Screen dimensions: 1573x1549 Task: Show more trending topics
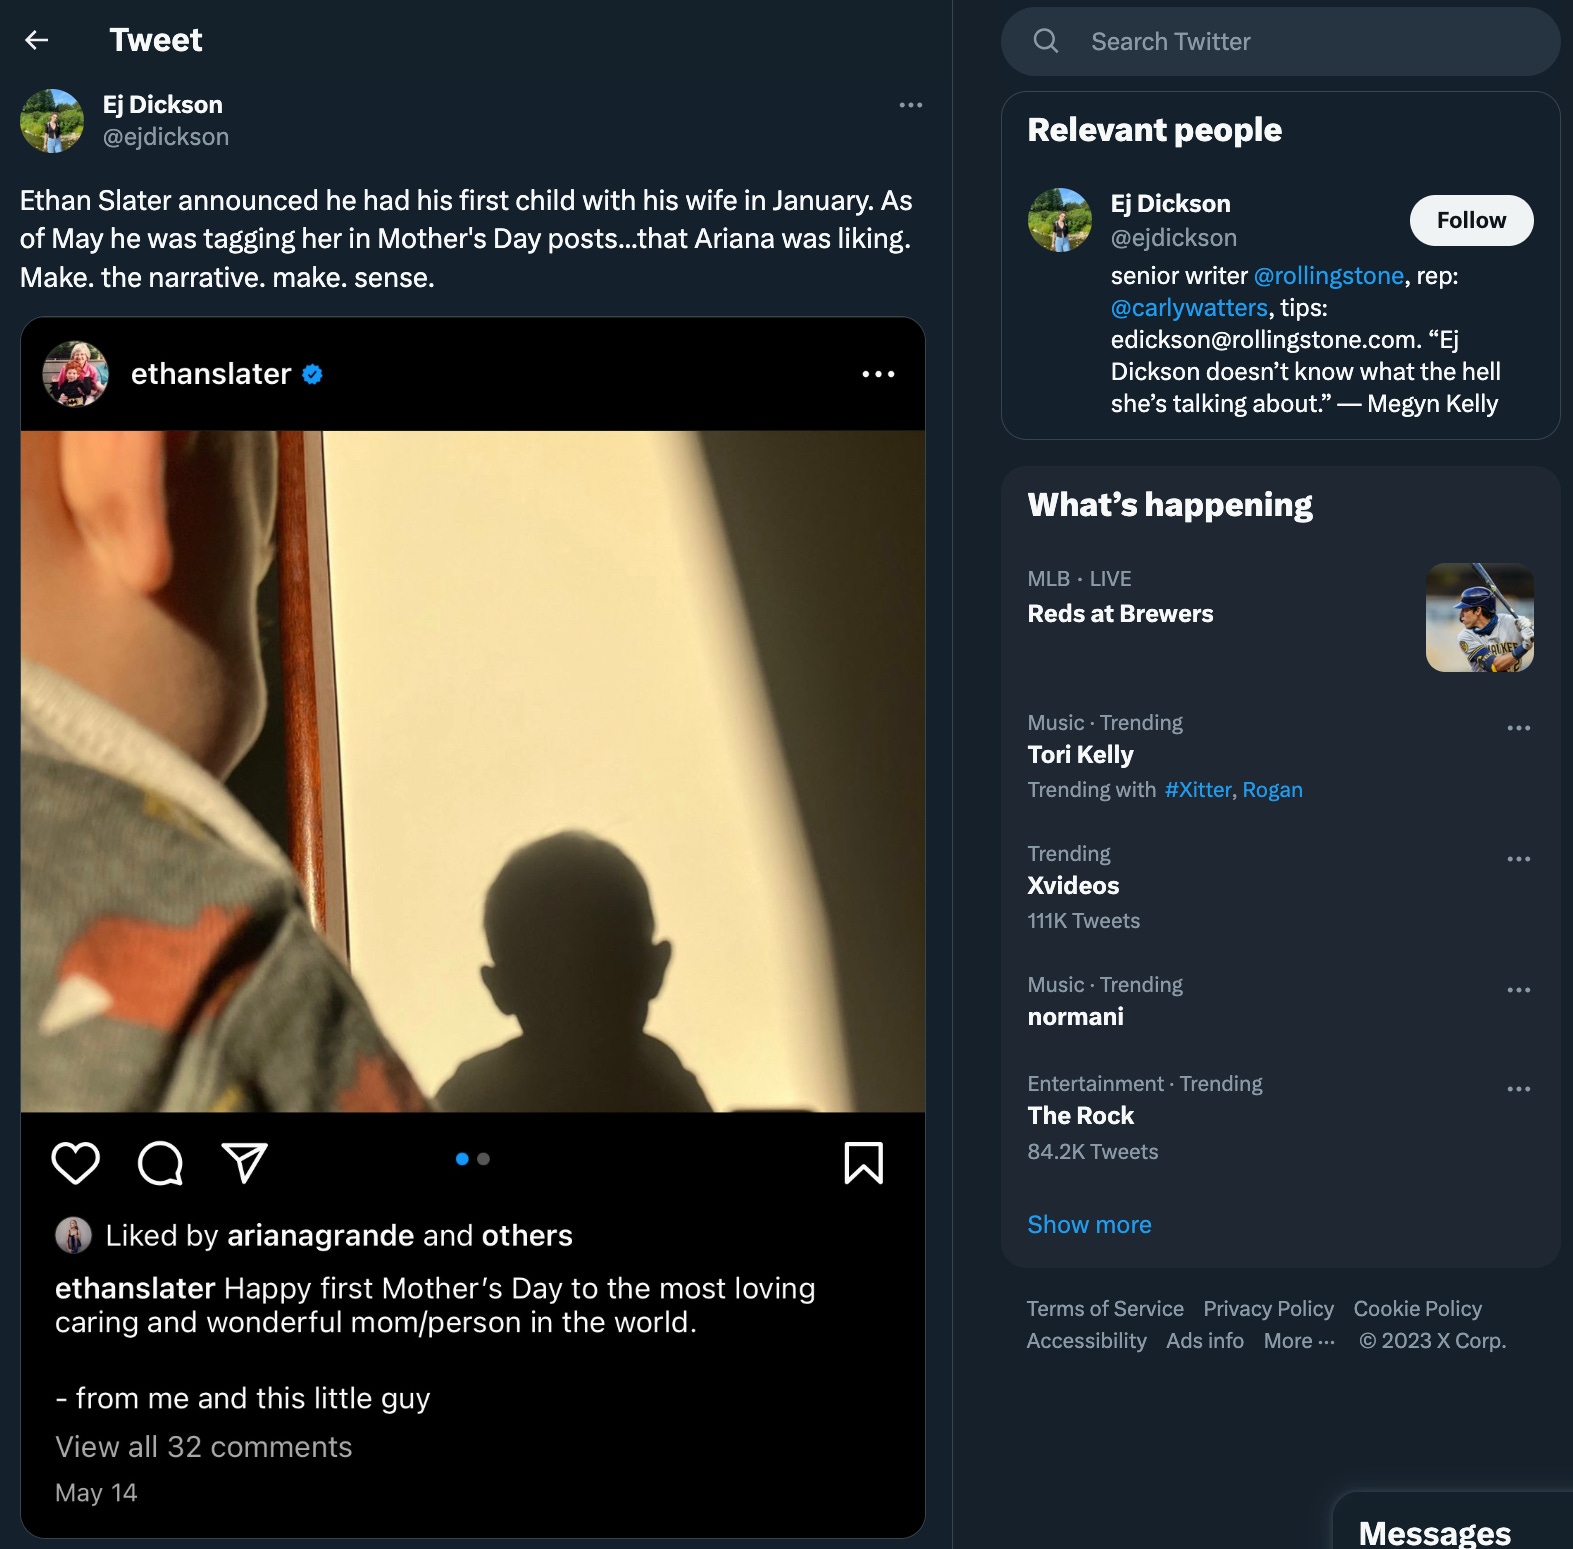(x=1089, y=1225)
